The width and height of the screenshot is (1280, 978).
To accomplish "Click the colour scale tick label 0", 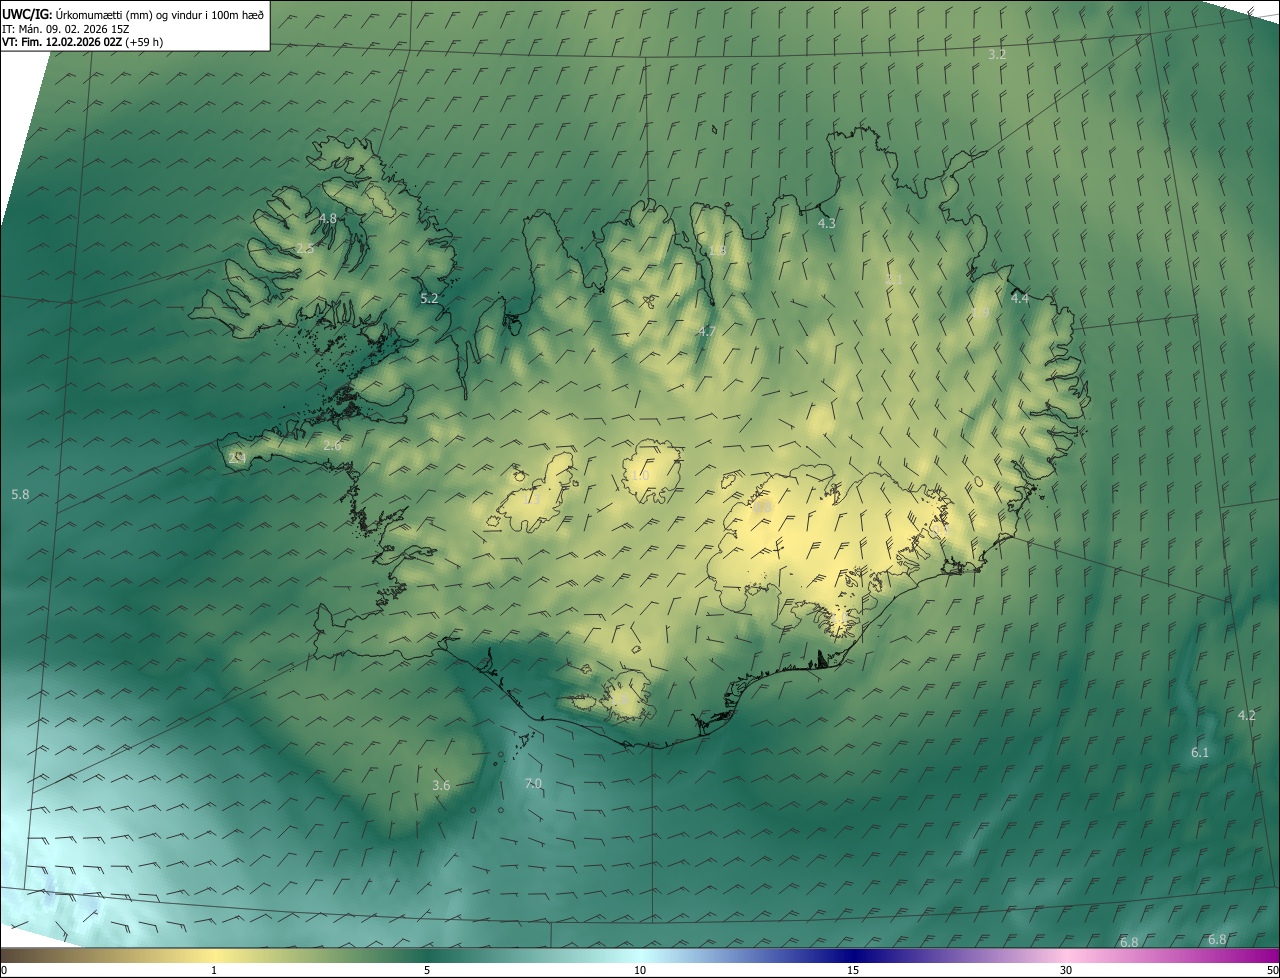I will click(4, 970).
